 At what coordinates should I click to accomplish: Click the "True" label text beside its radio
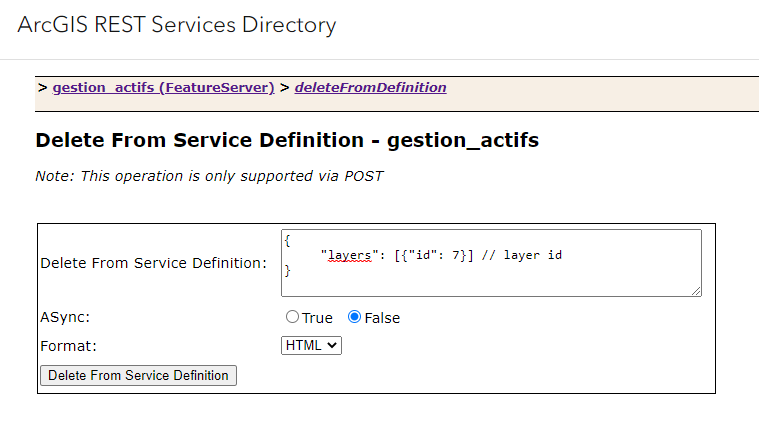pyautogui.click(x=317, y=318)
